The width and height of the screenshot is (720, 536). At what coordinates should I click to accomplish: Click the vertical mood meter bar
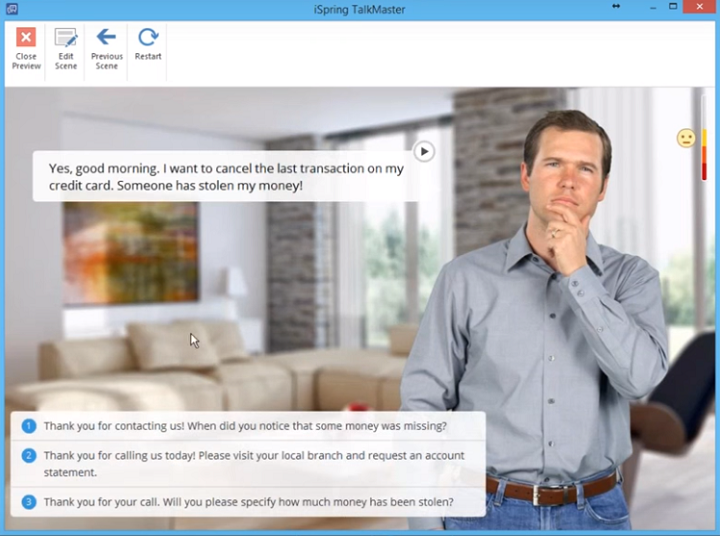(704, 138)
